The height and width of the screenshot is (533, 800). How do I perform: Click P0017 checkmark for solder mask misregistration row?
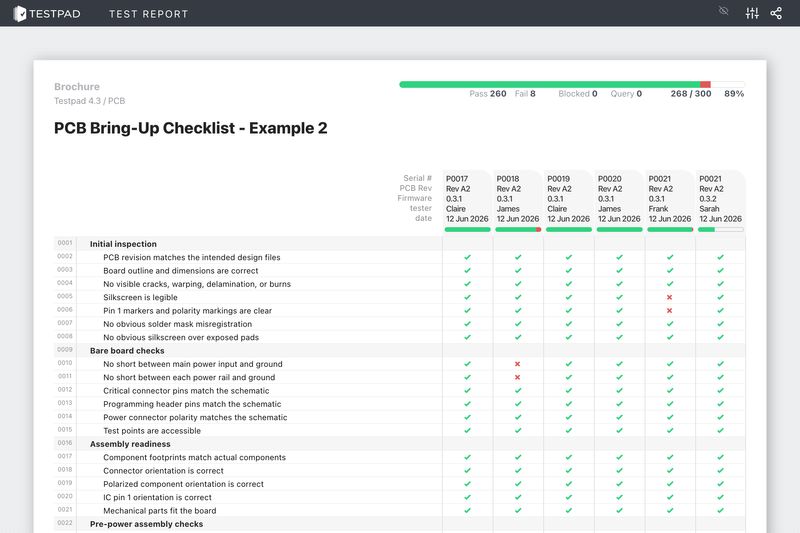point(467,324)
